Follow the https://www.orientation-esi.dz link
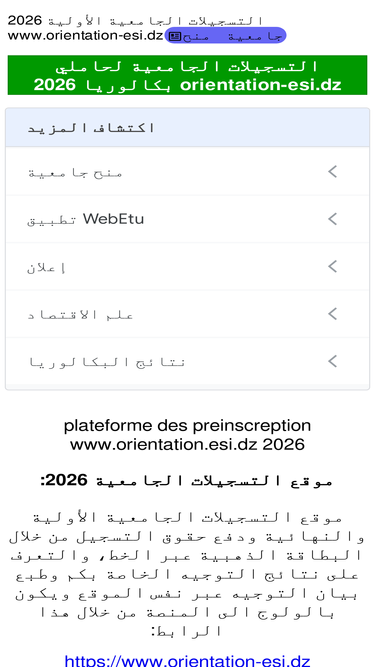Screen dimensions: 375x667 coord(188,661)
